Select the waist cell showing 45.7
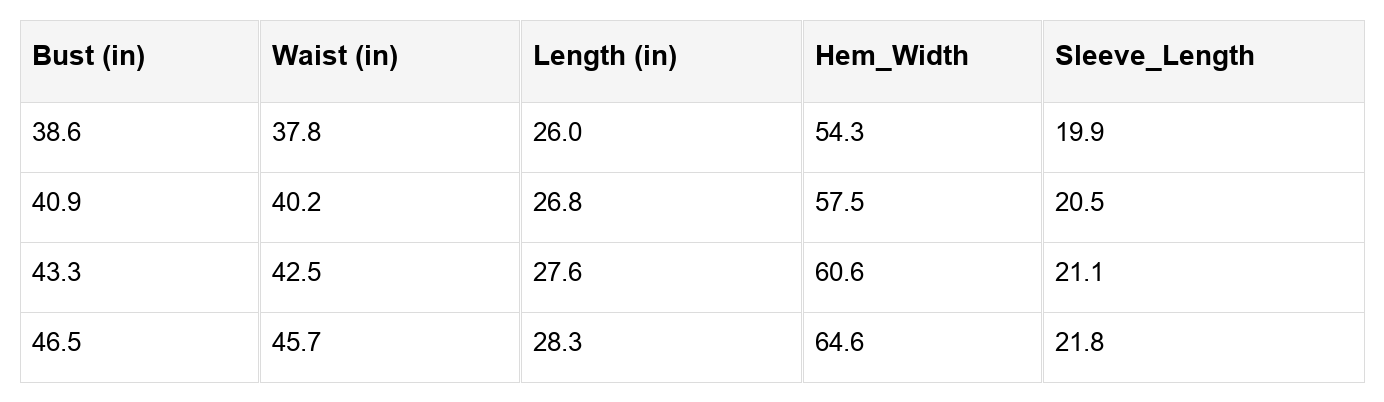 [297, 343]
